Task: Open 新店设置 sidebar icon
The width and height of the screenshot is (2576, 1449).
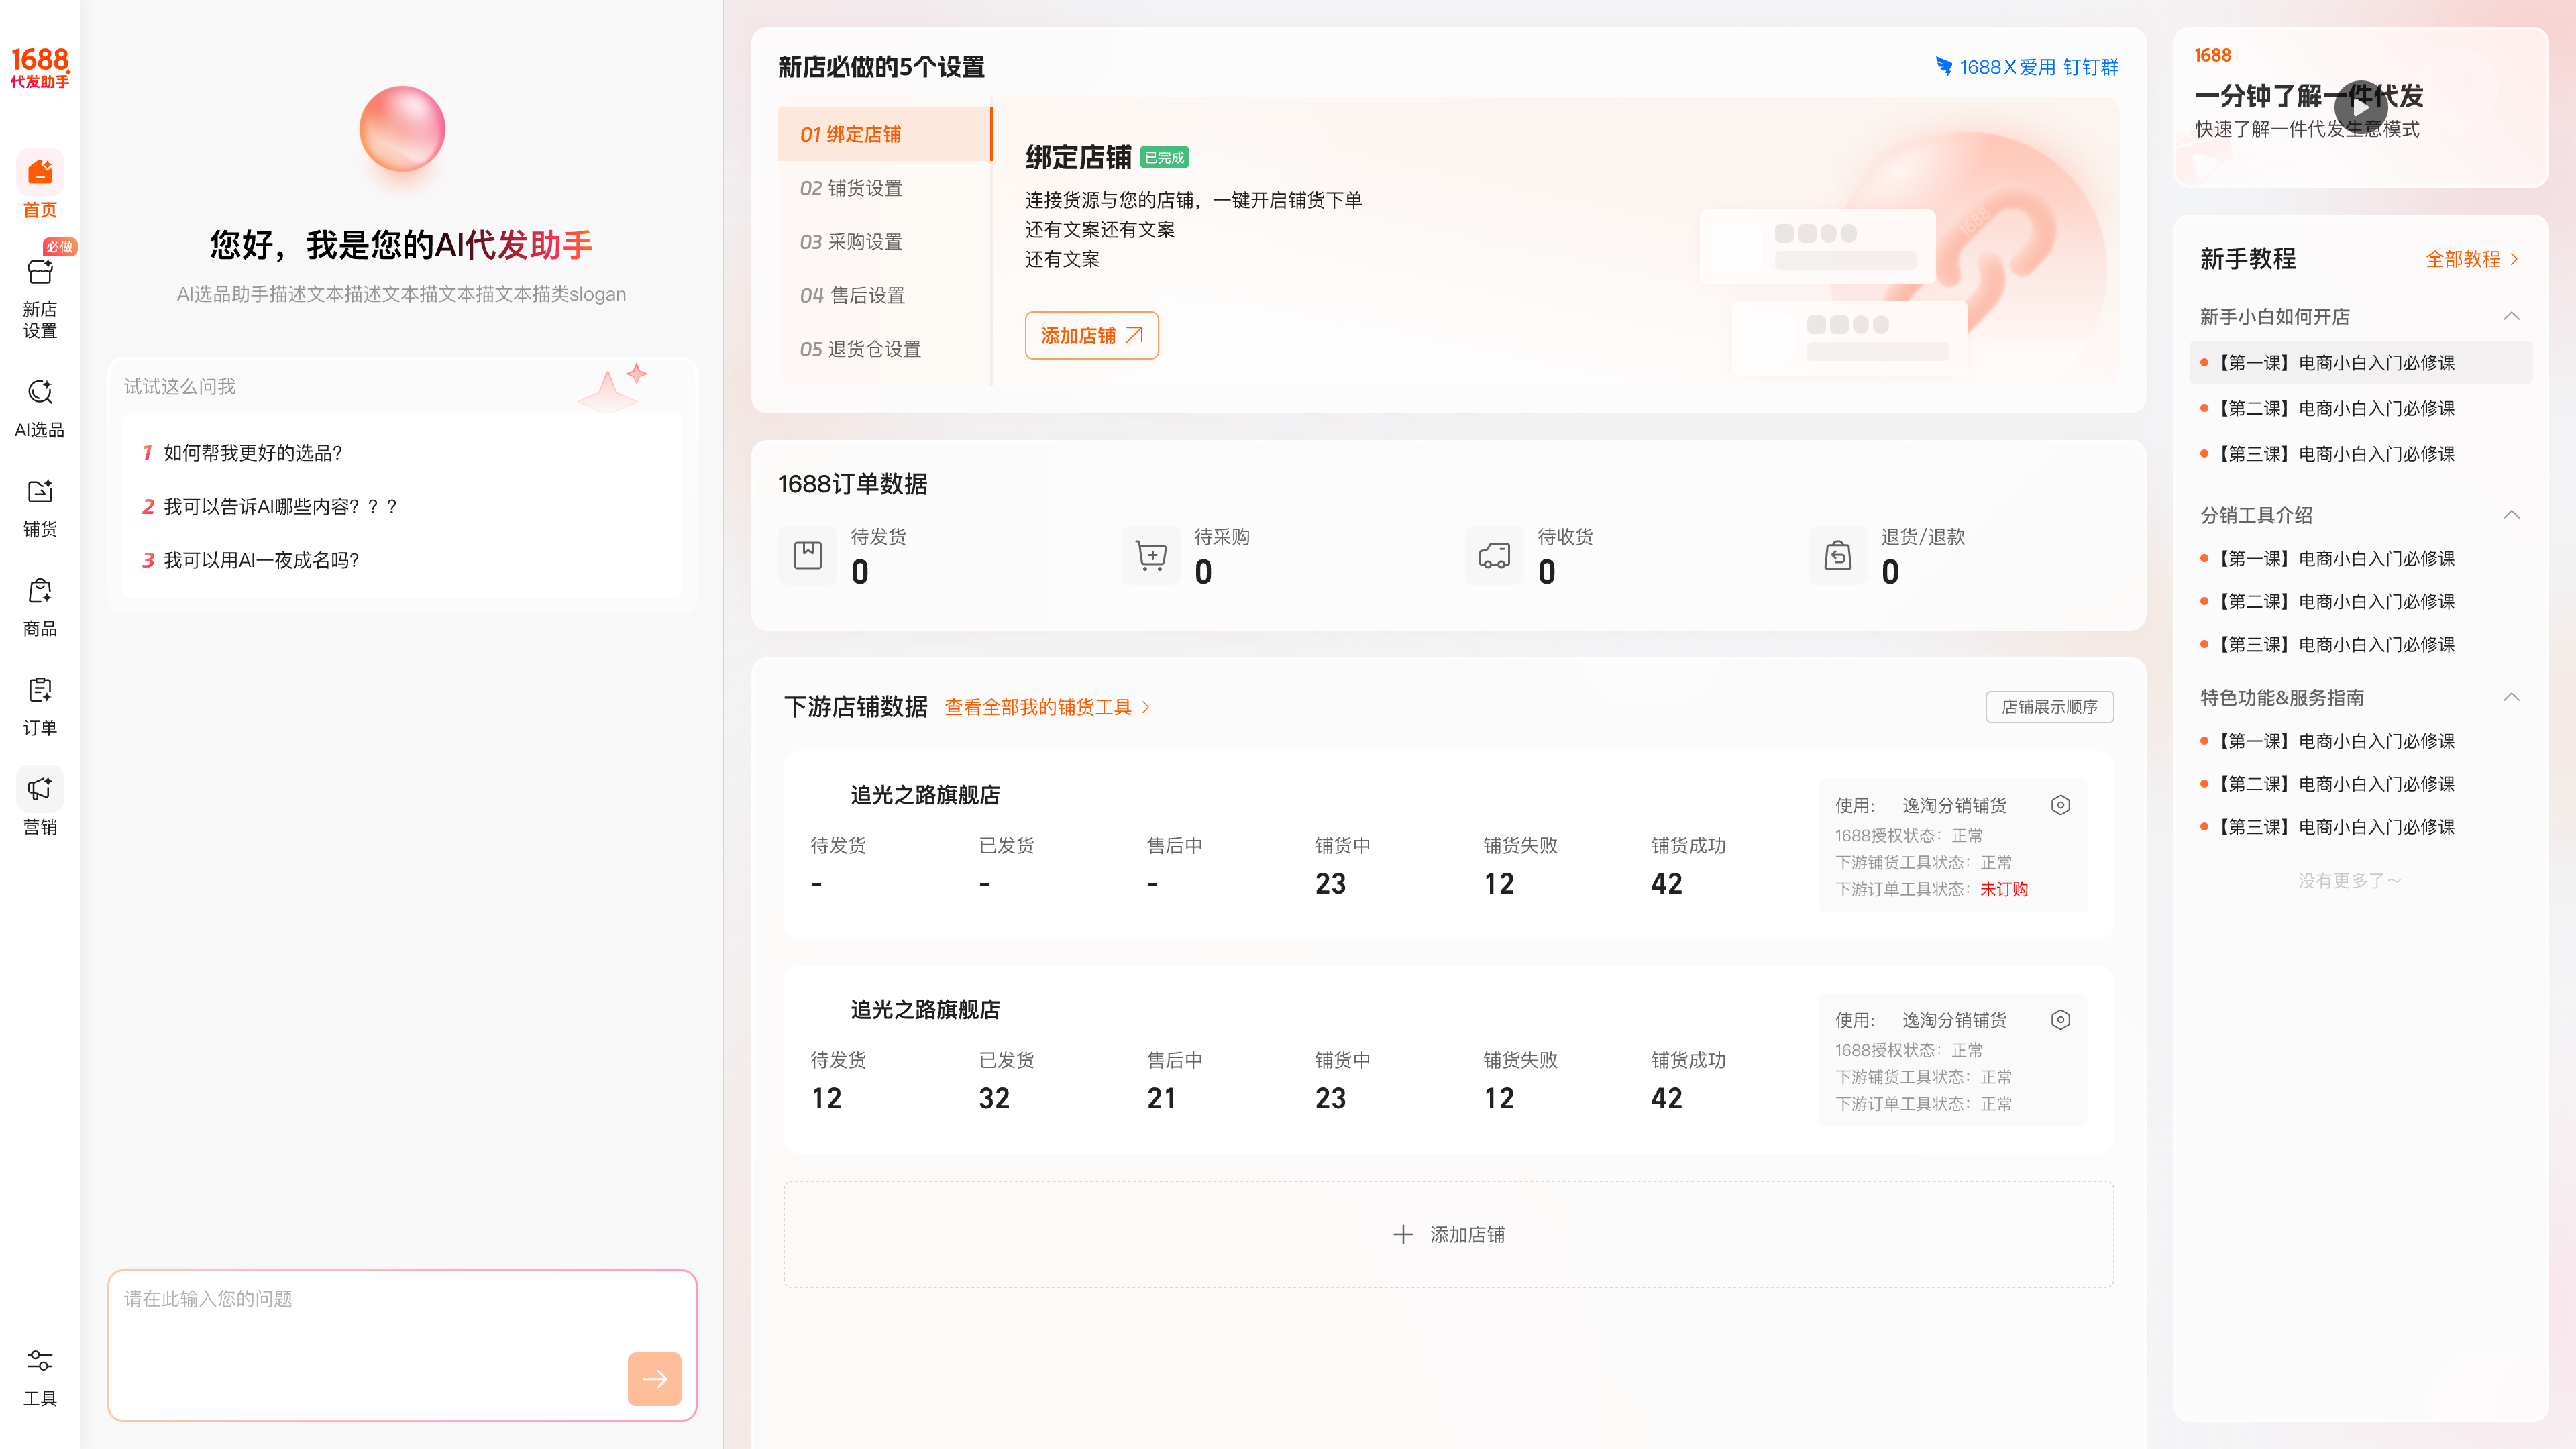Action: (40, 272)
